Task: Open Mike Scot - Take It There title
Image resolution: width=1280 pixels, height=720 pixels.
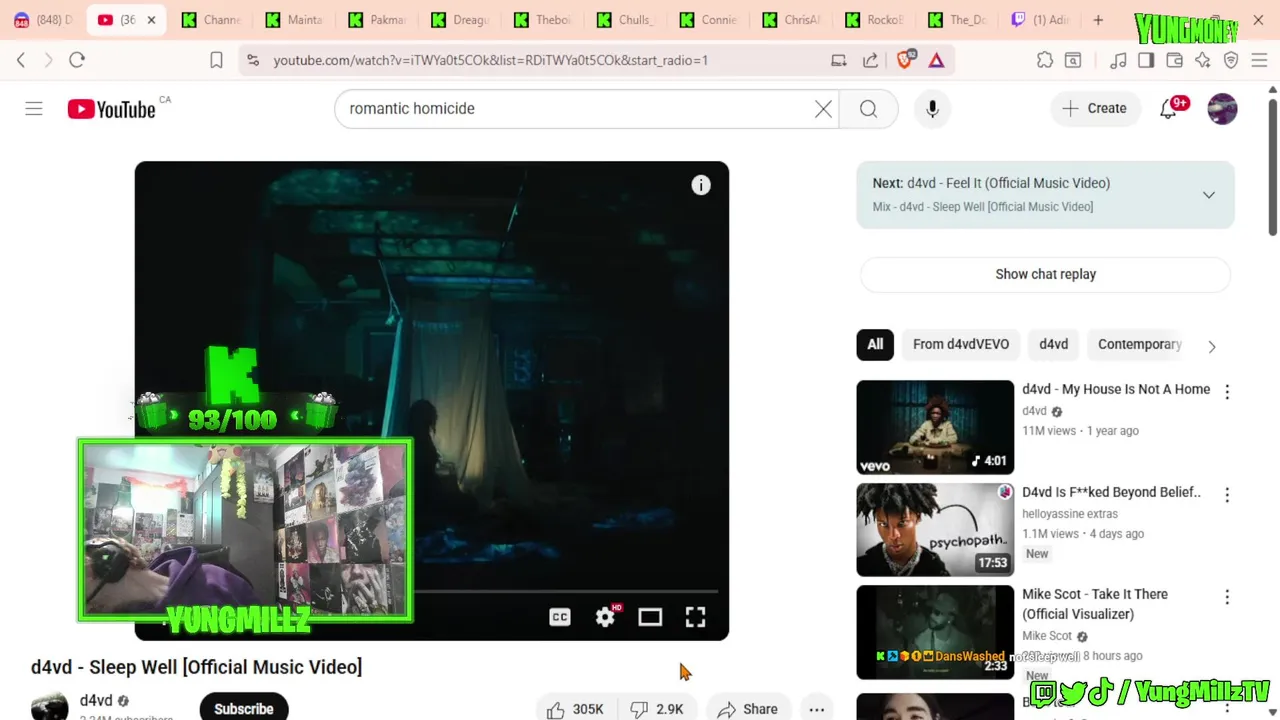Action: (1095, 604)
